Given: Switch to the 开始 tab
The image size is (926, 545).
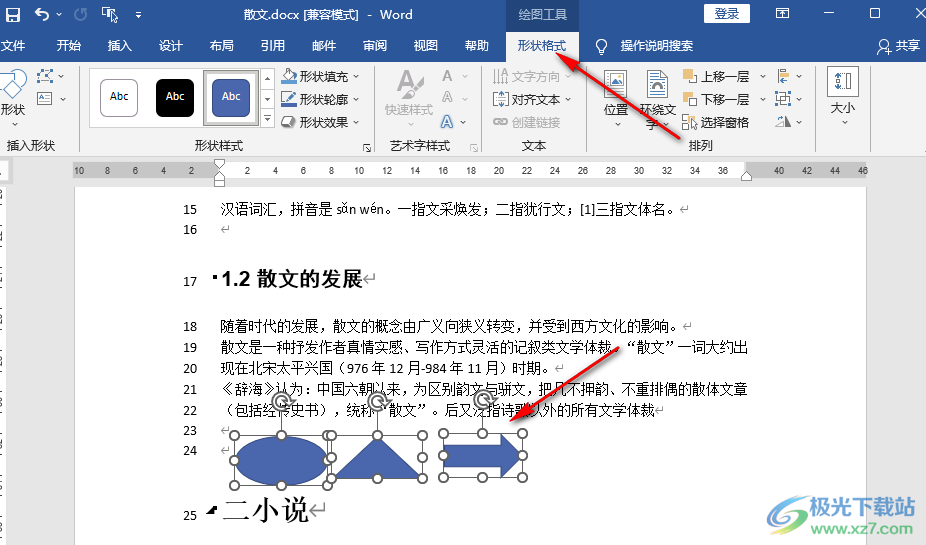Looking at the screenshot, I should coord(69,45).
